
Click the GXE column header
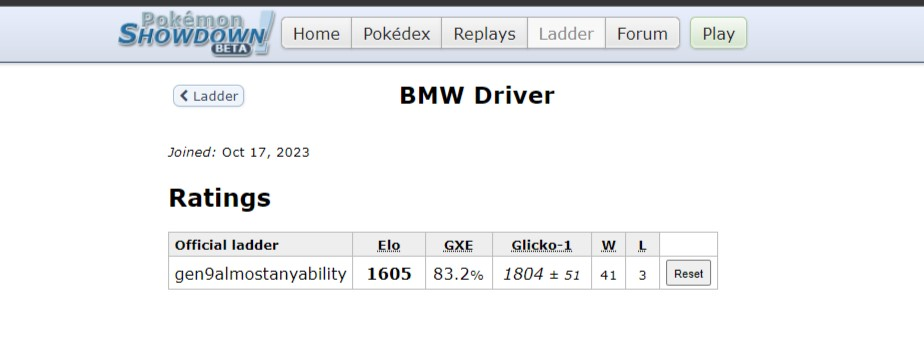[458, 245]
